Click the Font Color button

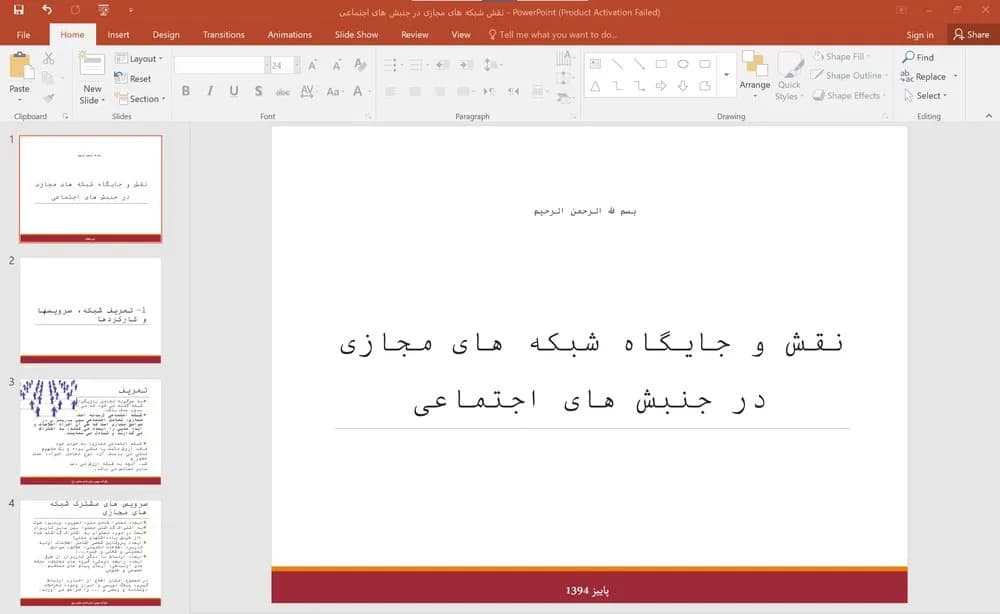[358, 91]
